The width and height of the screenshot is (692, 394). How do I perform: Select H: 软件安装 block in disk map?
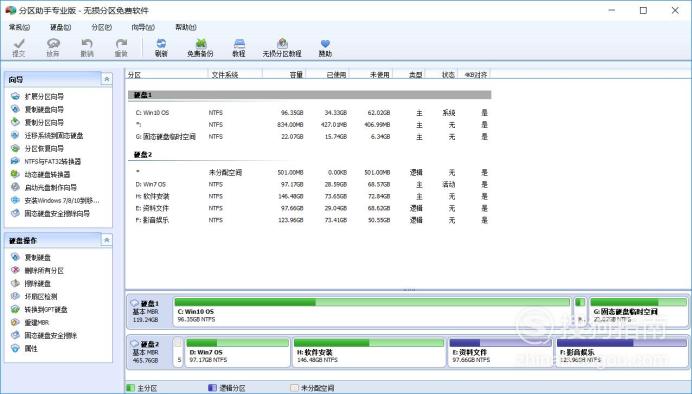point(369,352)
